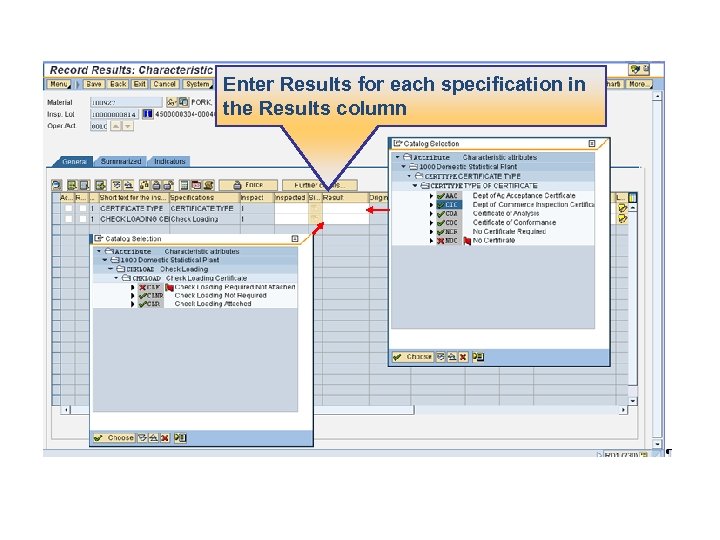Viewport: 720px width, 540px height.
Task: Click yellow note icon in CHECK LOADING row
Action: click(x=622, y=219)
